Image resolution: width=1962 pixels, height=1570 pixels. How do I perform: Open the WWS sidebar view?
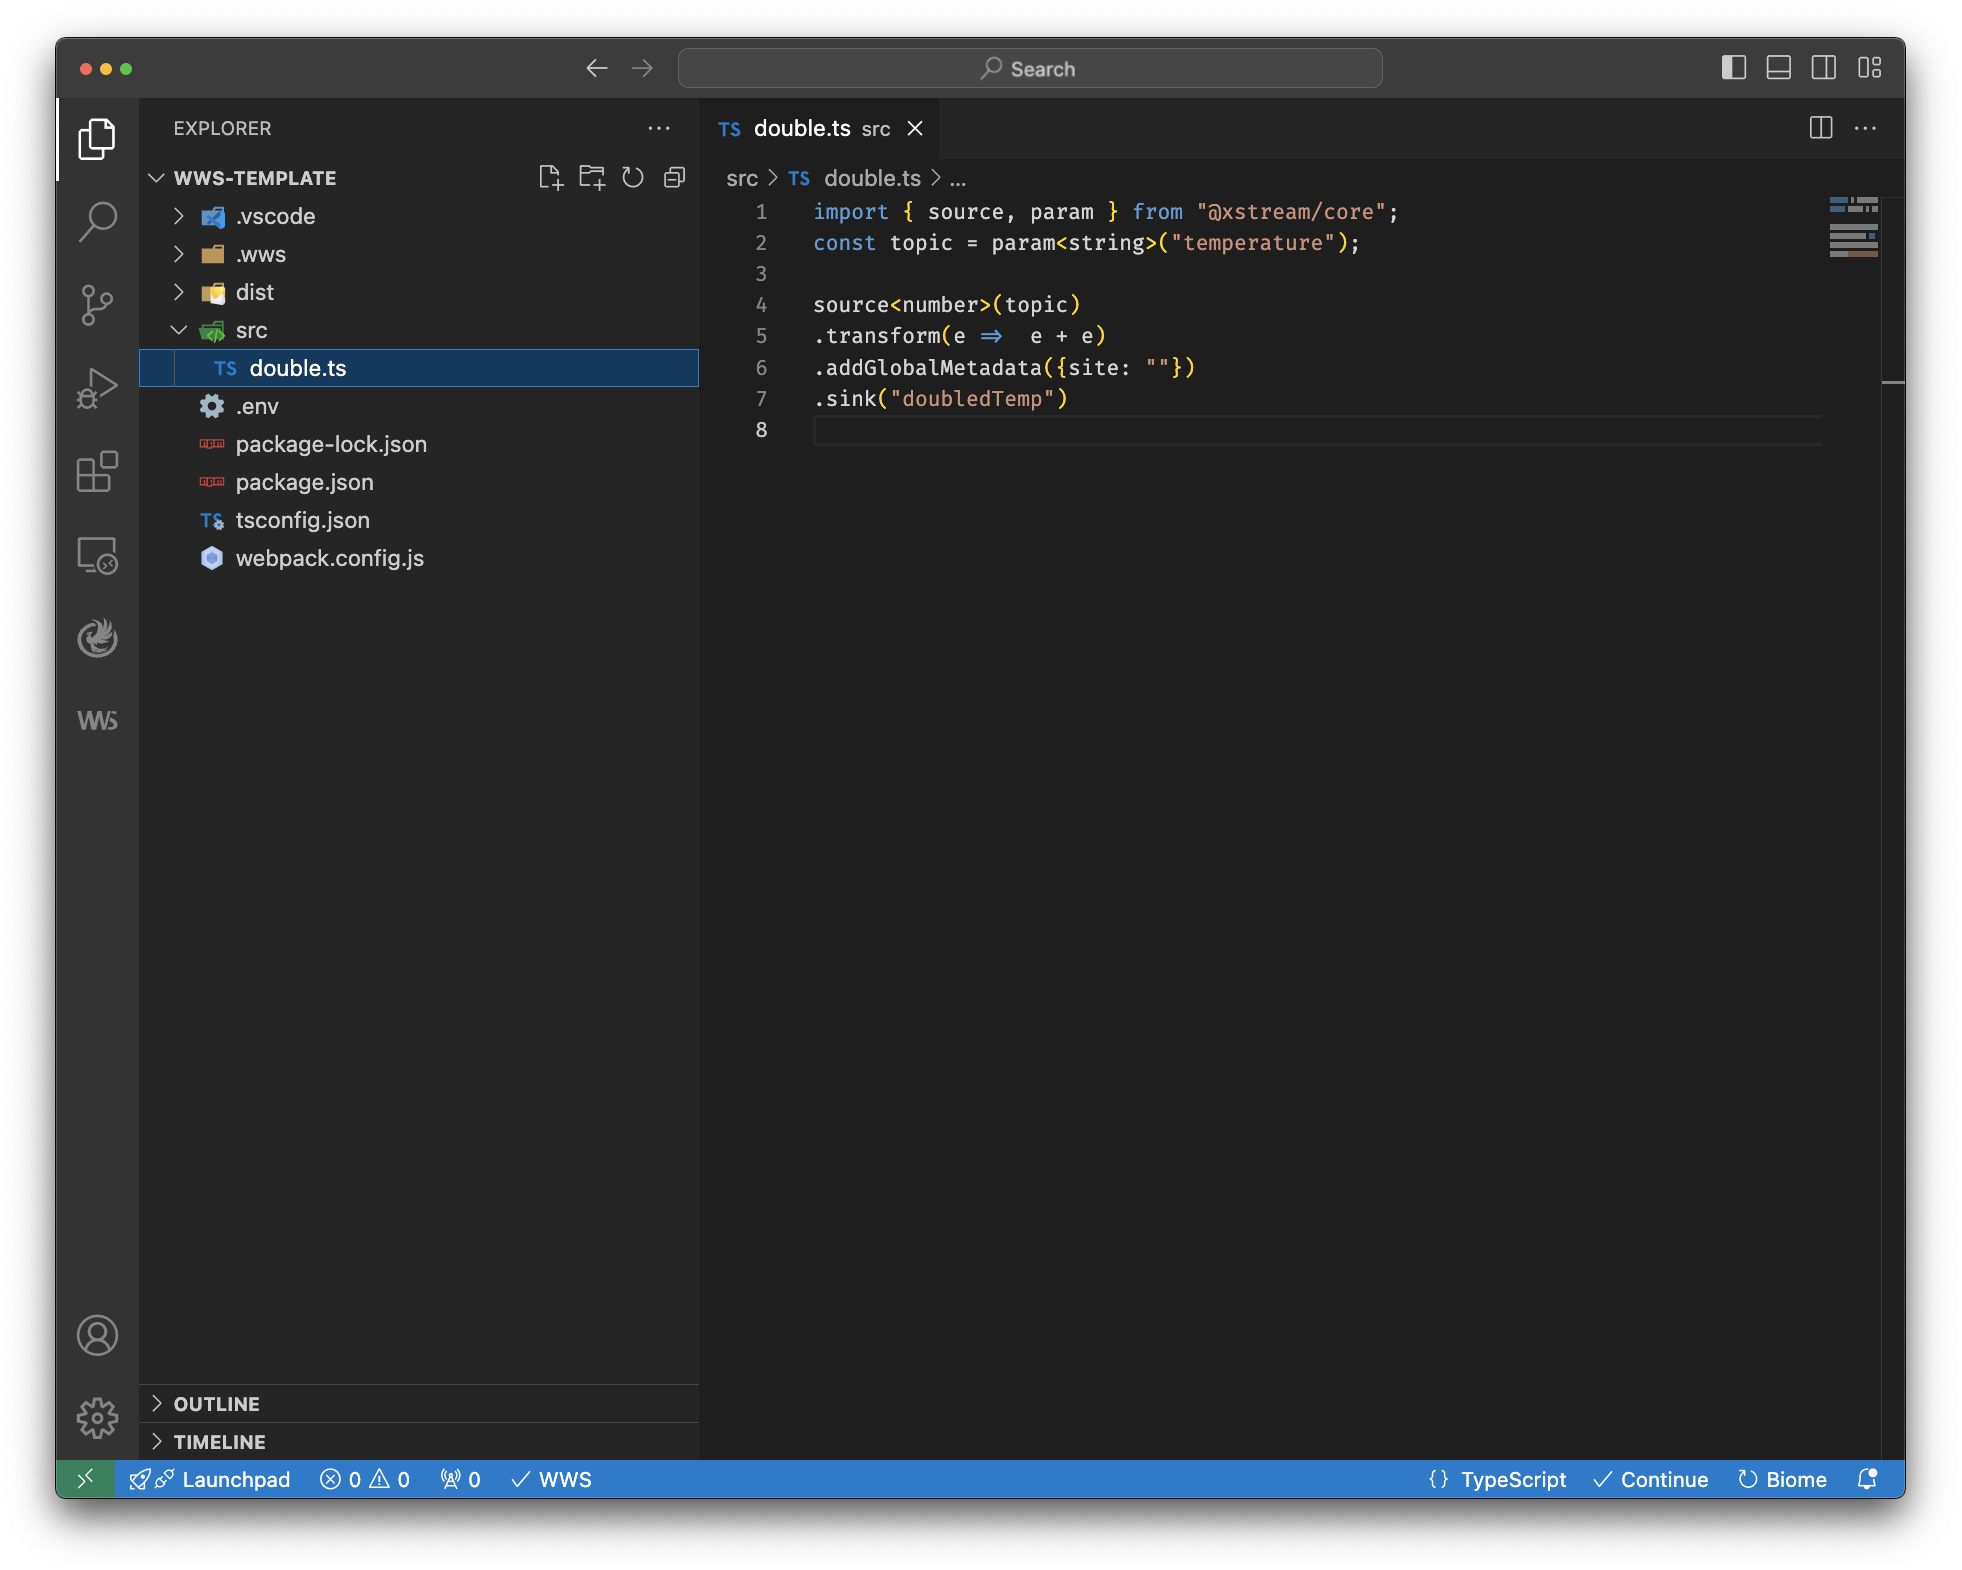(97, 720)
